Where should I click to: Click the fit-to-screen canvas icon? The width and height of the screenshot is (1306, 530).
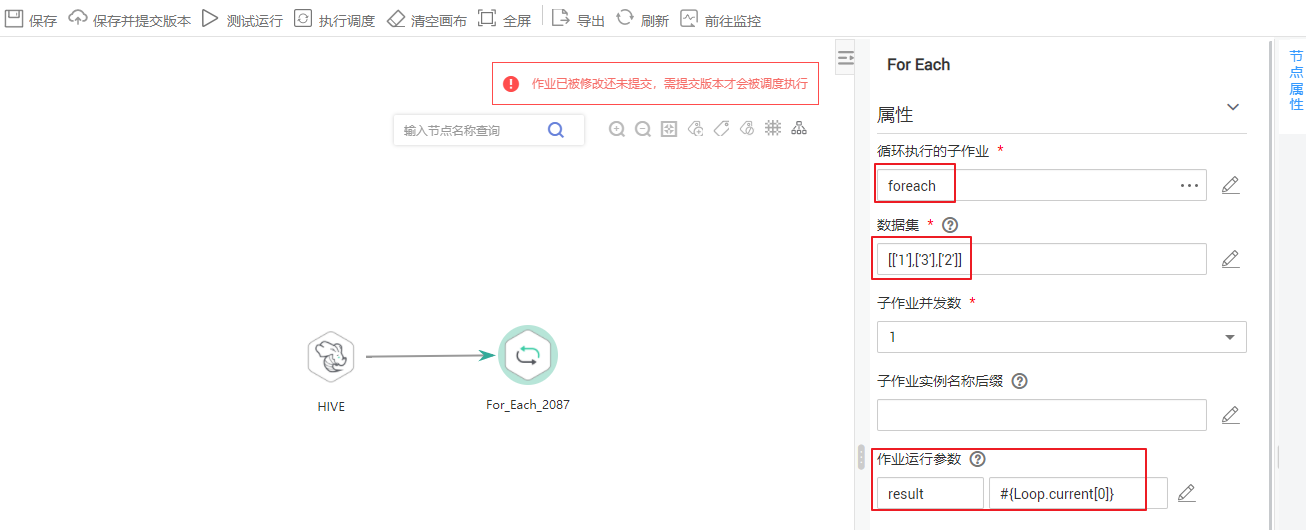click(669, 129)
